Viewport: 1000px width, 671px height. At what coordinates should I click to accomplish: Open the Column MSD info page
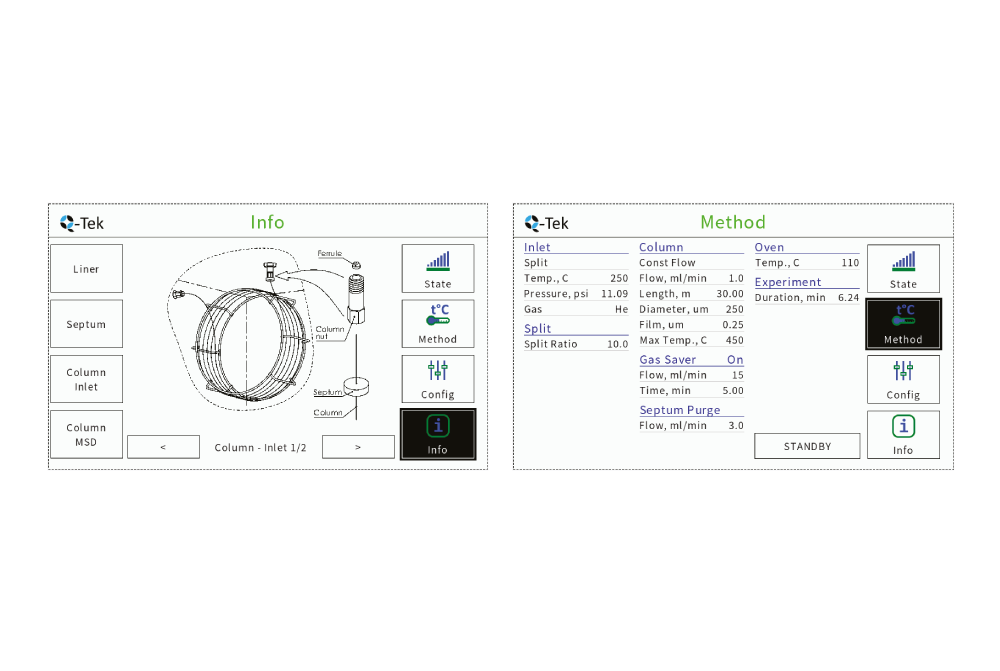tap(87, 434)
